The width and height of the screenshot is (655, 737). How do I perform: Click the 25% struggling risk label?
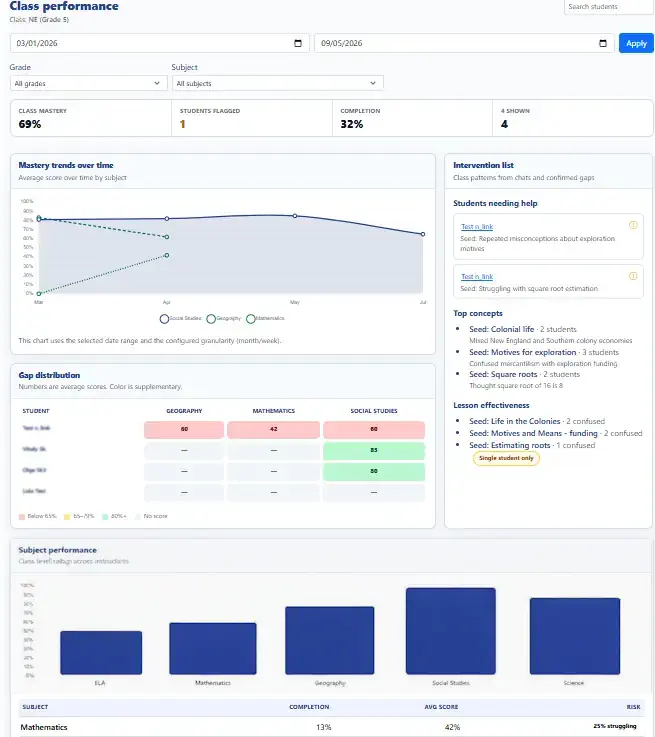[615, 726]
